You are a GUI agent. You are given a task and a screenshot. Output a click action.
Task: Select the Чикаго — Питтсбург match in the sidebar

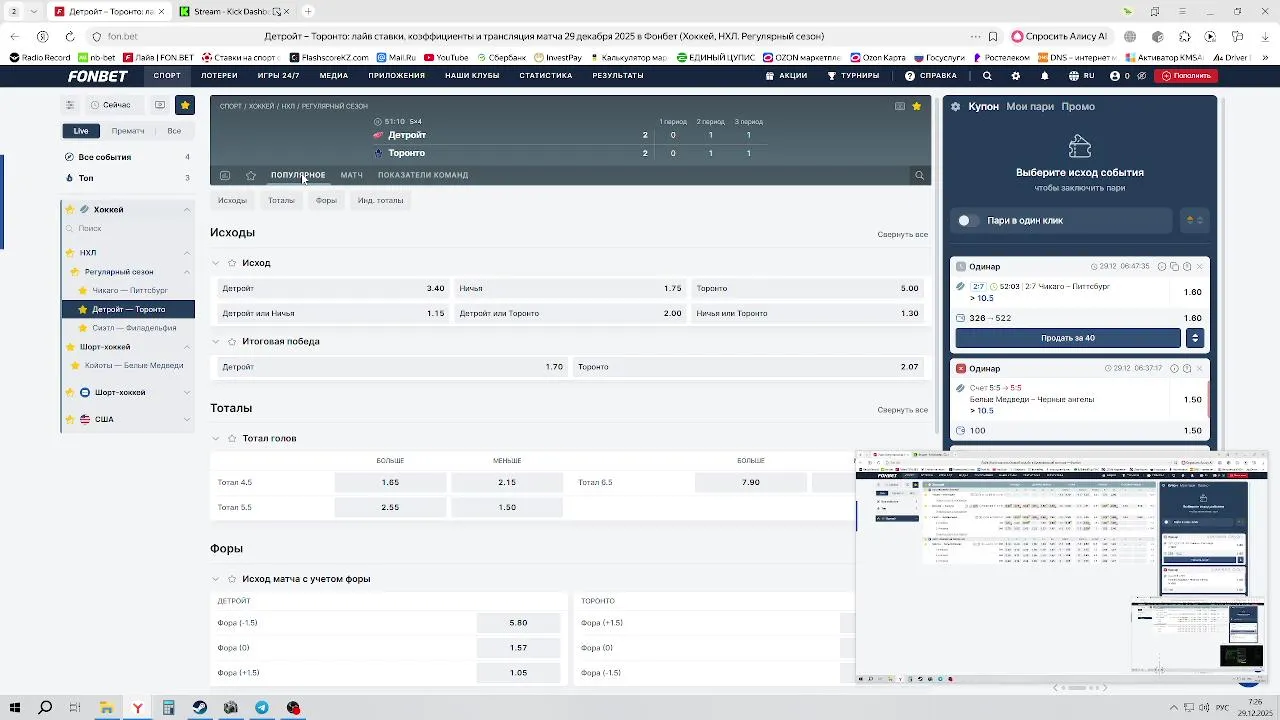[x=129, y=291]
